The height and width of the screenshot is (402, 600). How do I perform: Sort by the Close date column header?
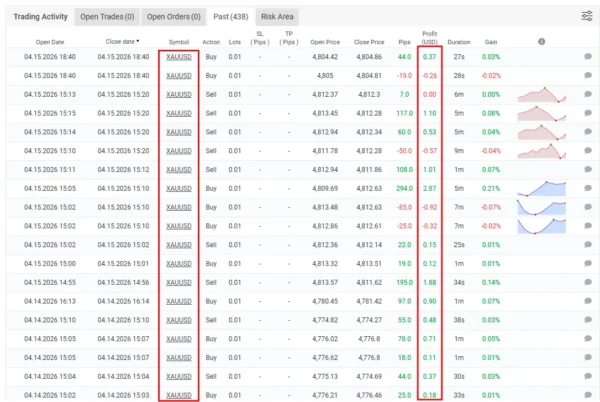tap(122, 41)
